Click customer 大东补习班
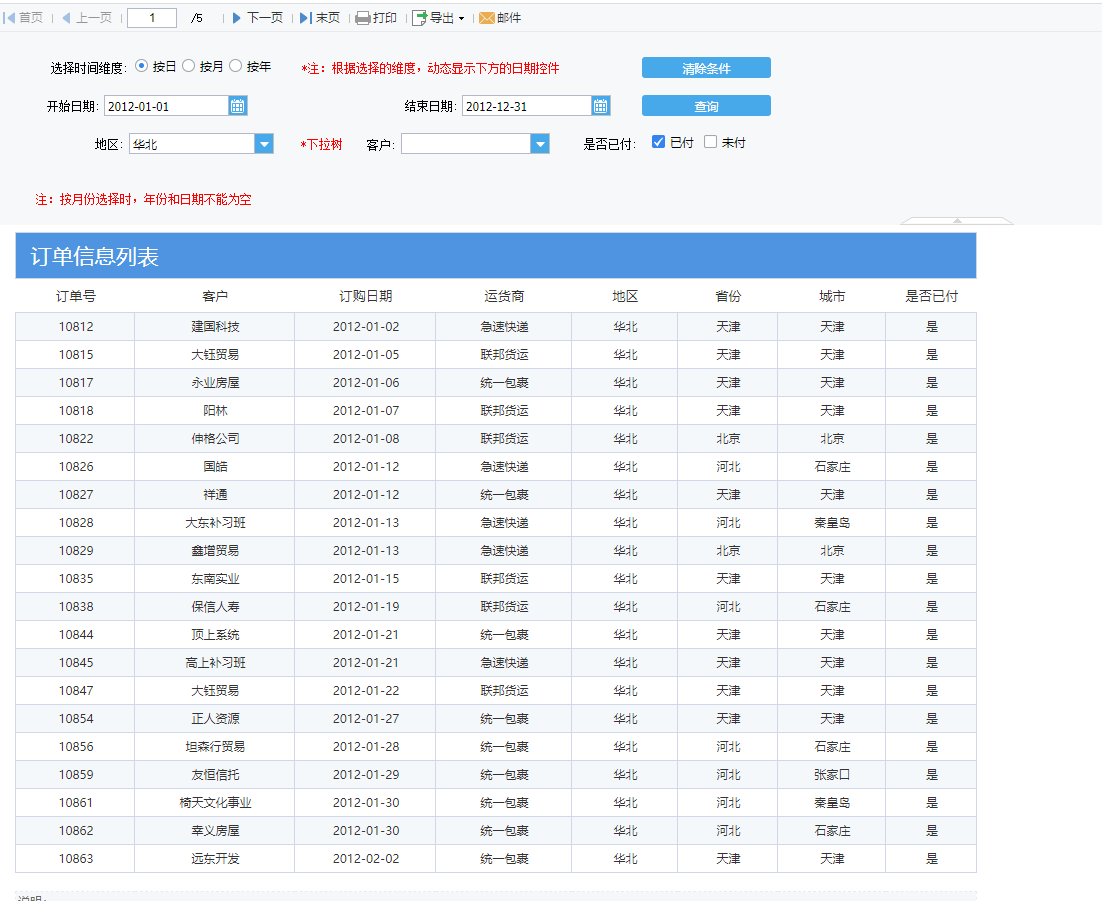Screen dimensions: 1102x901 coord(215,523)
